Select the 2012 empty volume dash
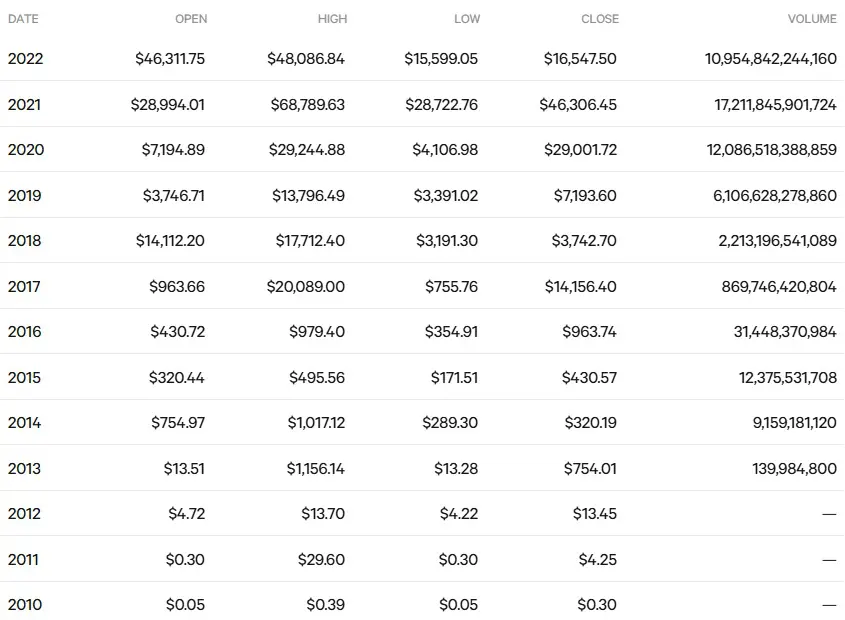Viewport: 845px width, 620px height. click(829, 514)
